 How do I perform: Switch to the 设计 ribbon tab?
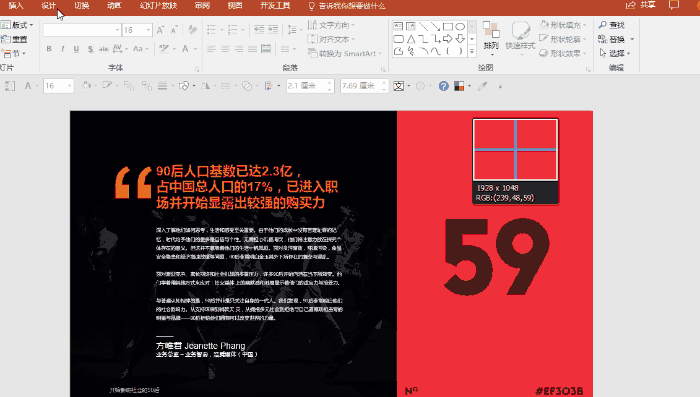click(48, 5)
